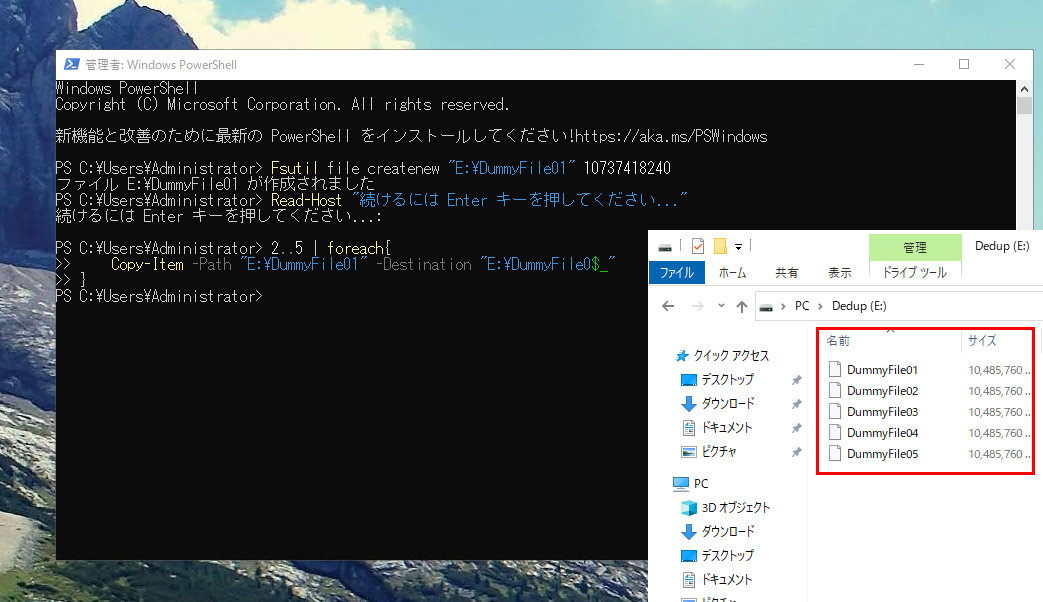Click the Quick Access star icon
Viewport: 1043px width, 602px height.
(682, 356)
